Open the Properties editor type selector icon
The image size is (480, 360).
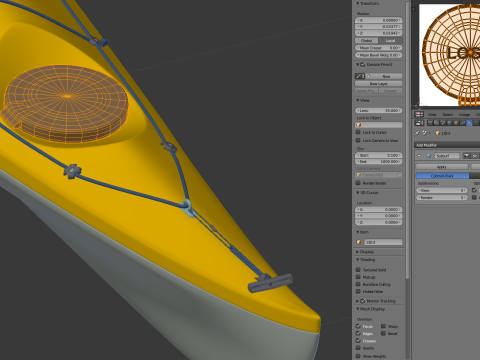click(419, 123)
